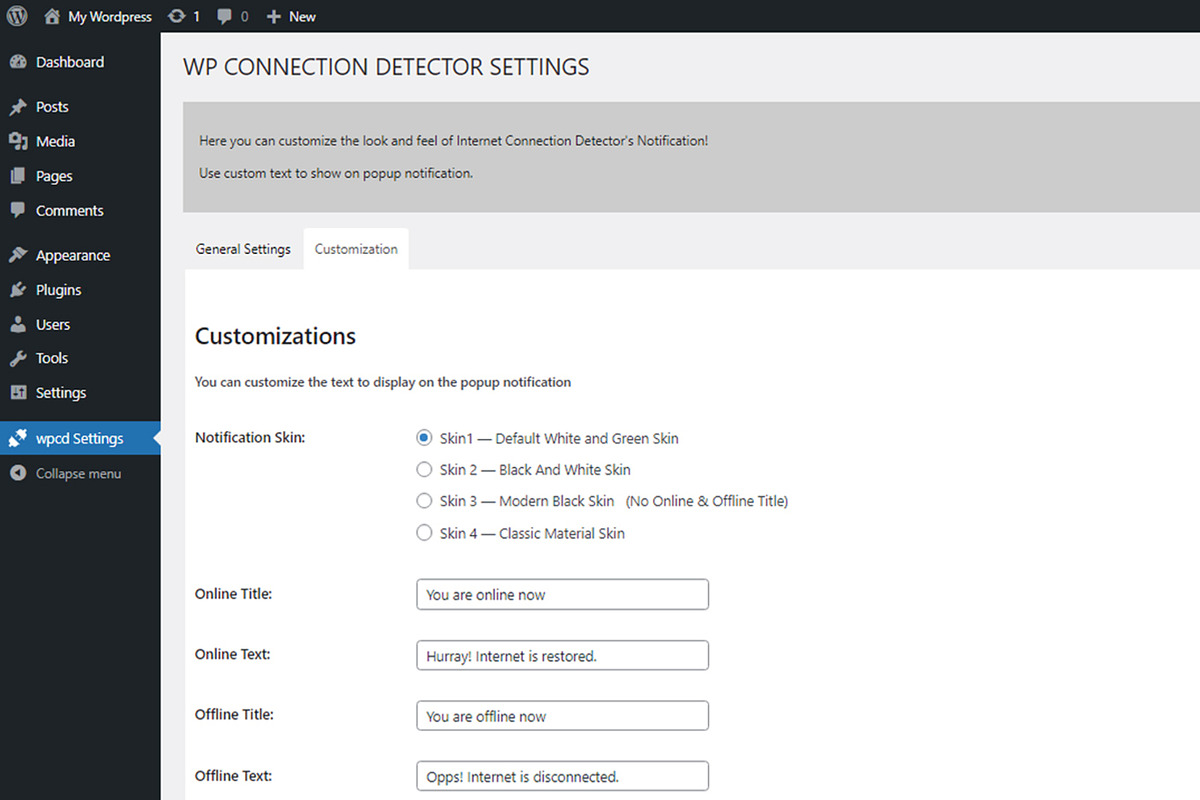This screenshot has height=800, width=1200.
Task: Click the Online Title input field
Action: point(562,594)
